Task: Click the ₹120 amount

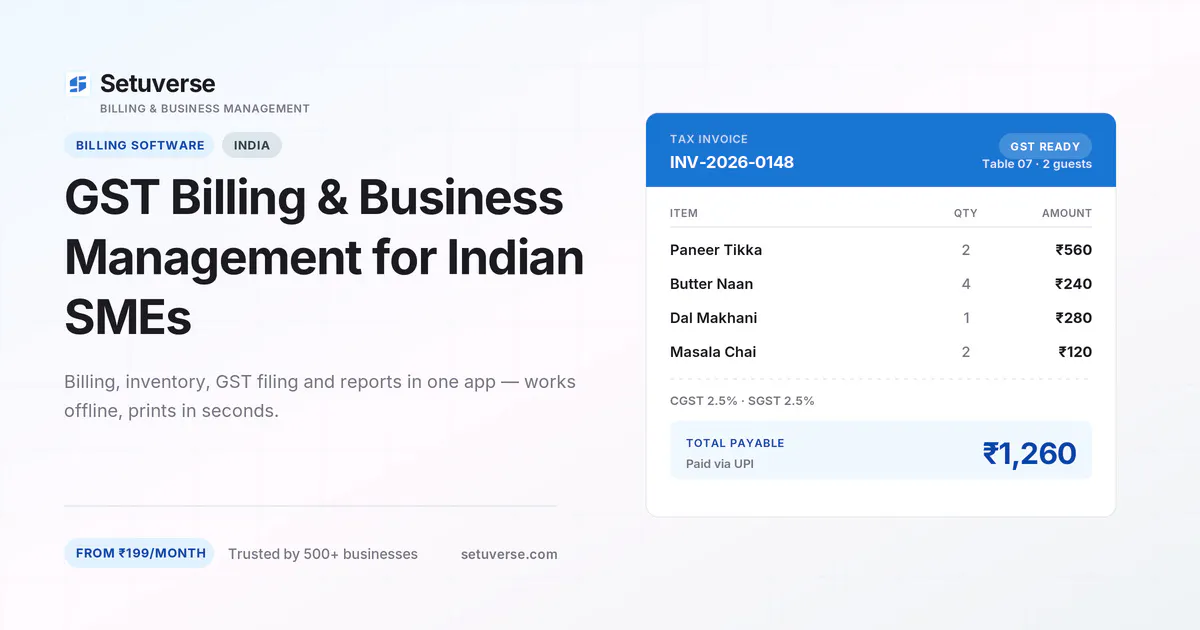Action: point(1075,352)
